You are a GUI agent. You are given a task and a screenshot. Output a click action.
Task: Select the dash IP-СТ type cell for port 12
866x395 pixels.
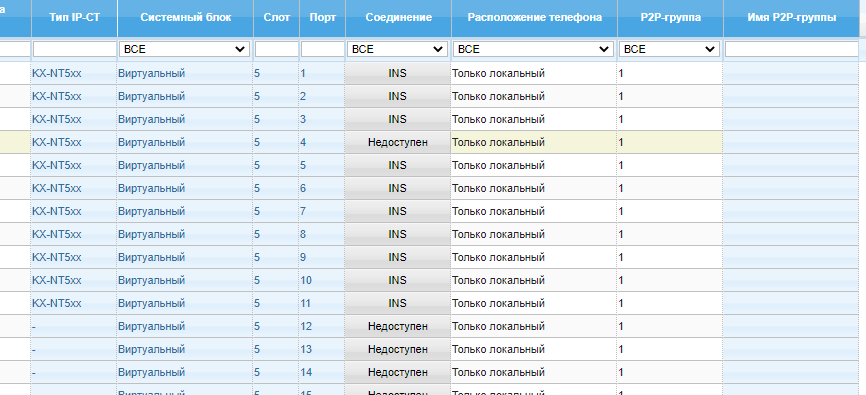pyautogui.click(x=74, y=326)
